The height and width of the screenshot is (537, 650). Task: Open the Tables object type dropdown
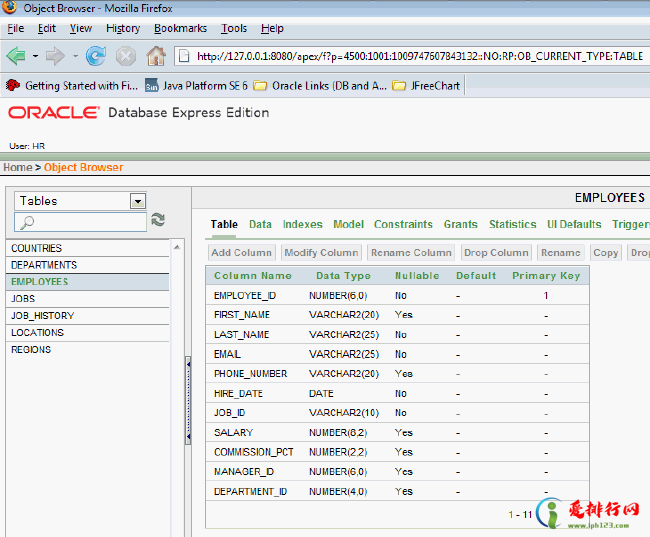pos(138,201)
